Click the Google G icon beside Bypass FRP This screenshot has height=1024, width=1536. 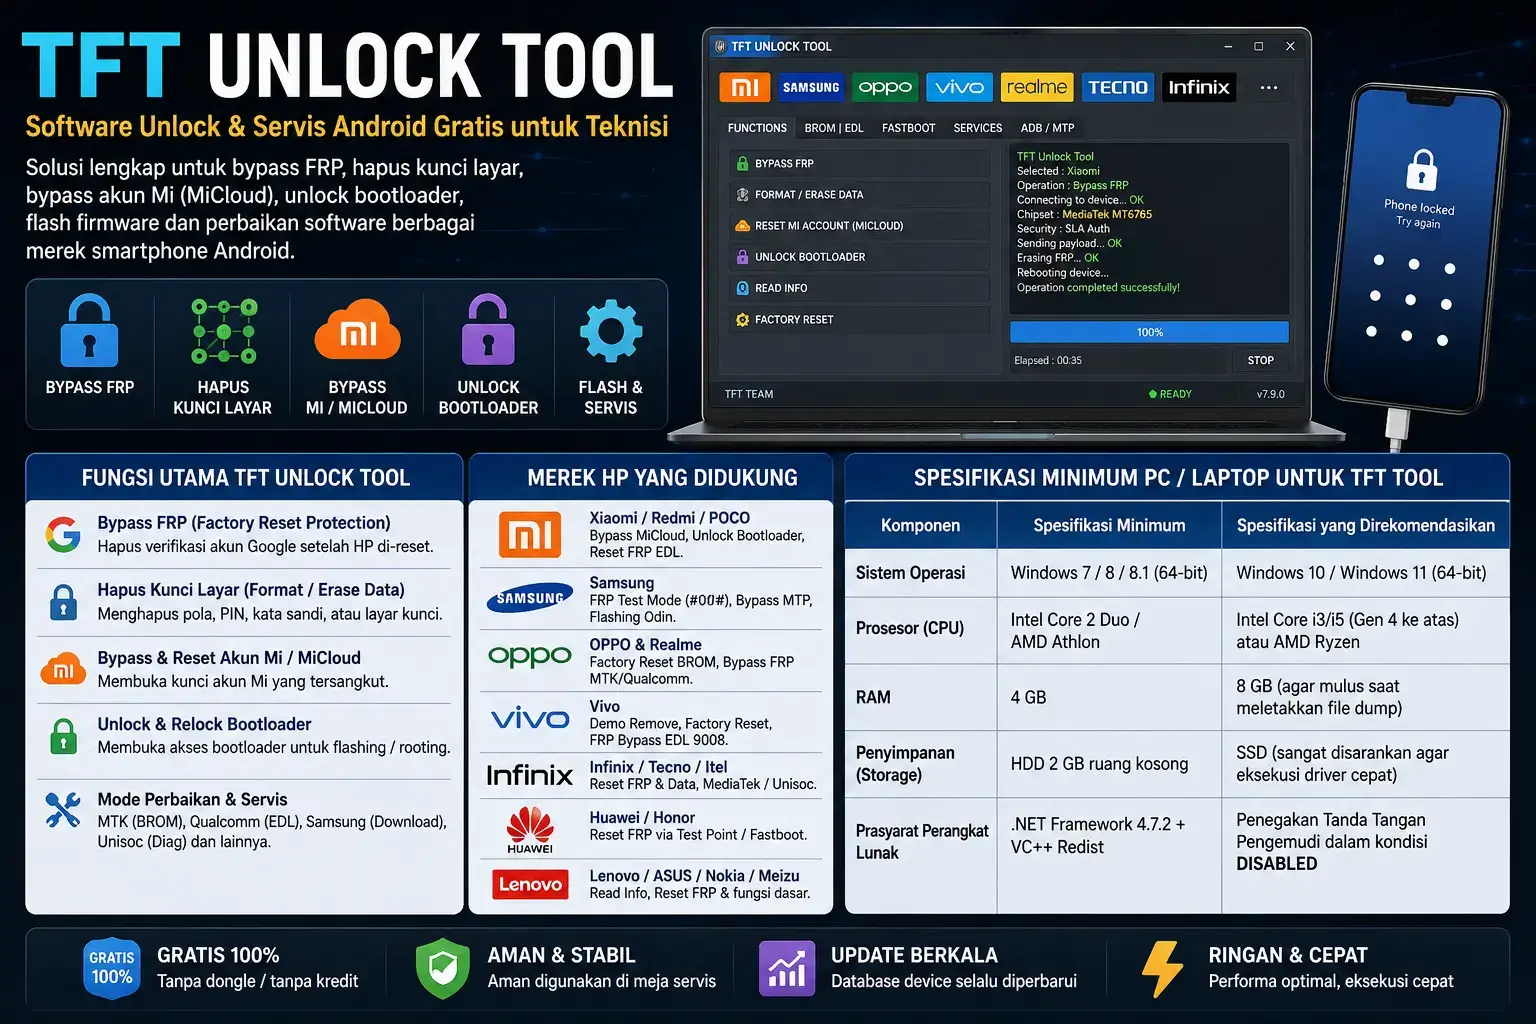(63, 535)
